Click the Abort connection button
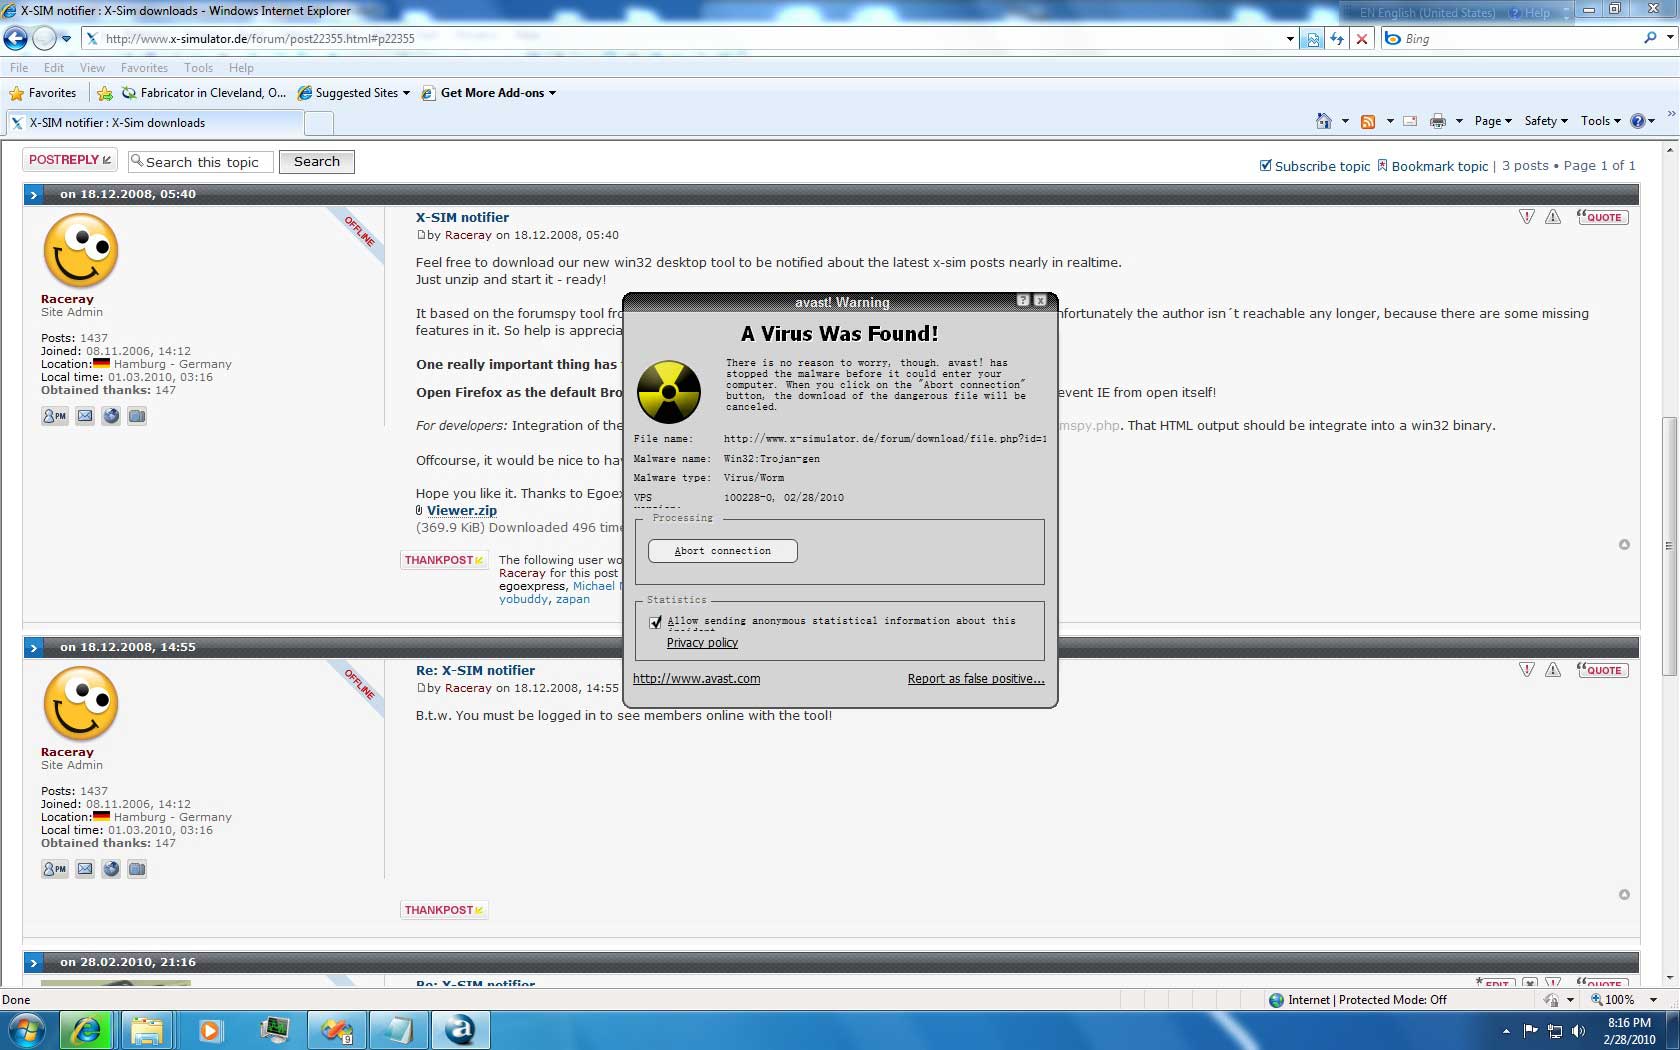 [x=723, y=551]
